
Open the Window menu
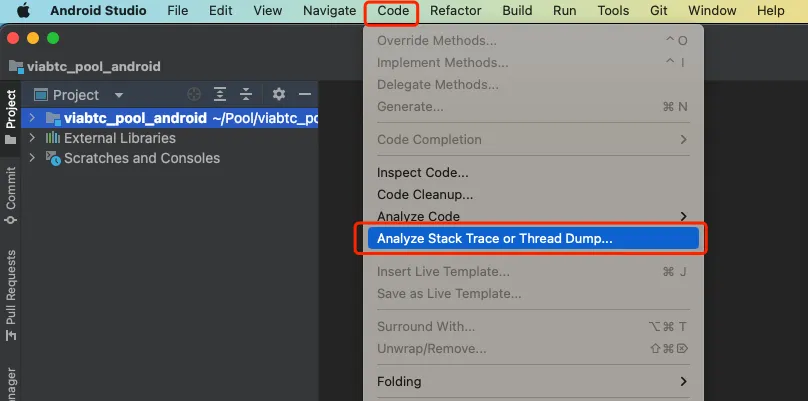[x=712, y=11]
